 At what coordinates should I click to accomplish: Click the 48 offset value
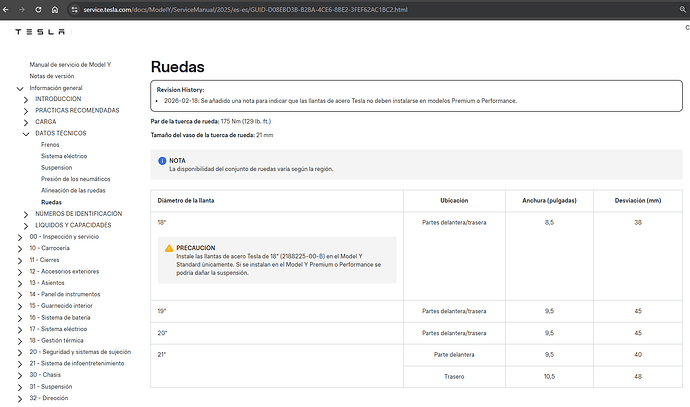coord(638,377)
